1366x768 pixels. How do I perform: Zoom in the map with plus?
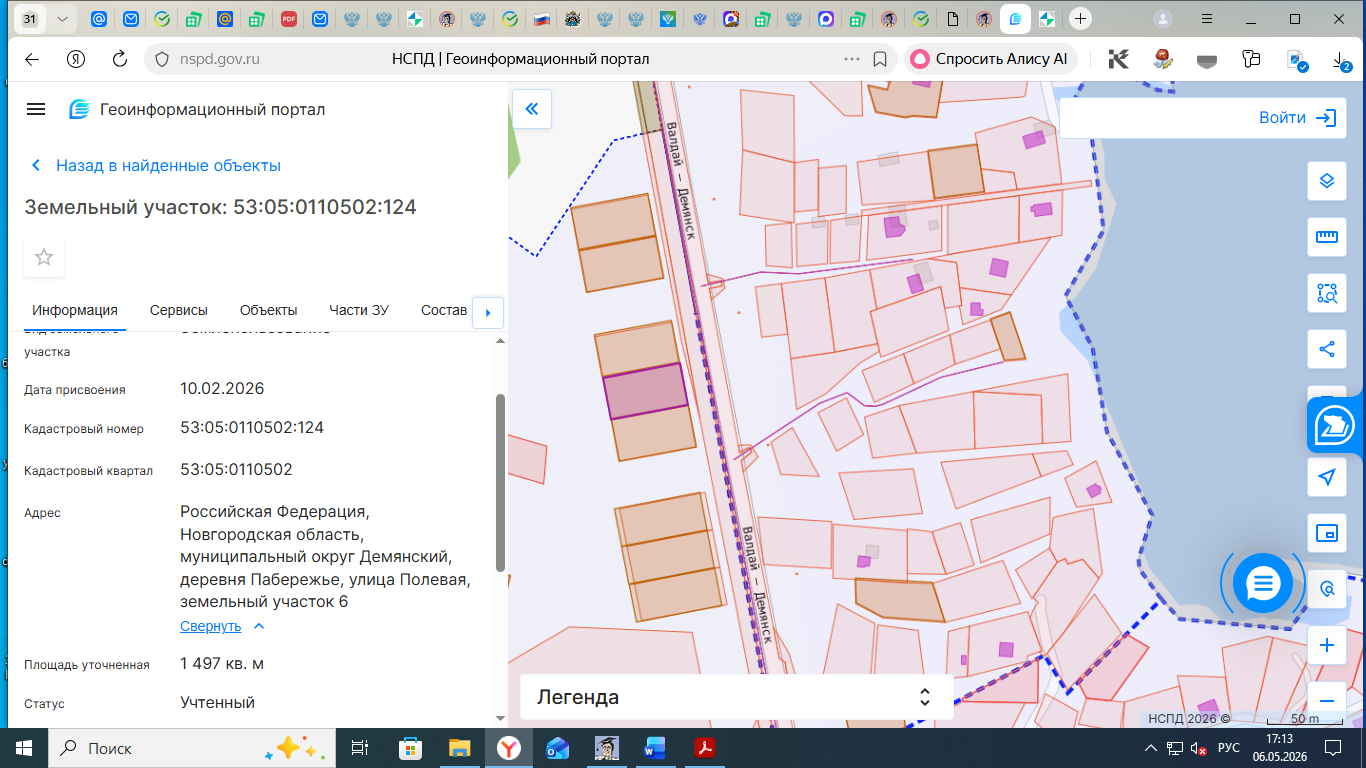click(1327, 645)
